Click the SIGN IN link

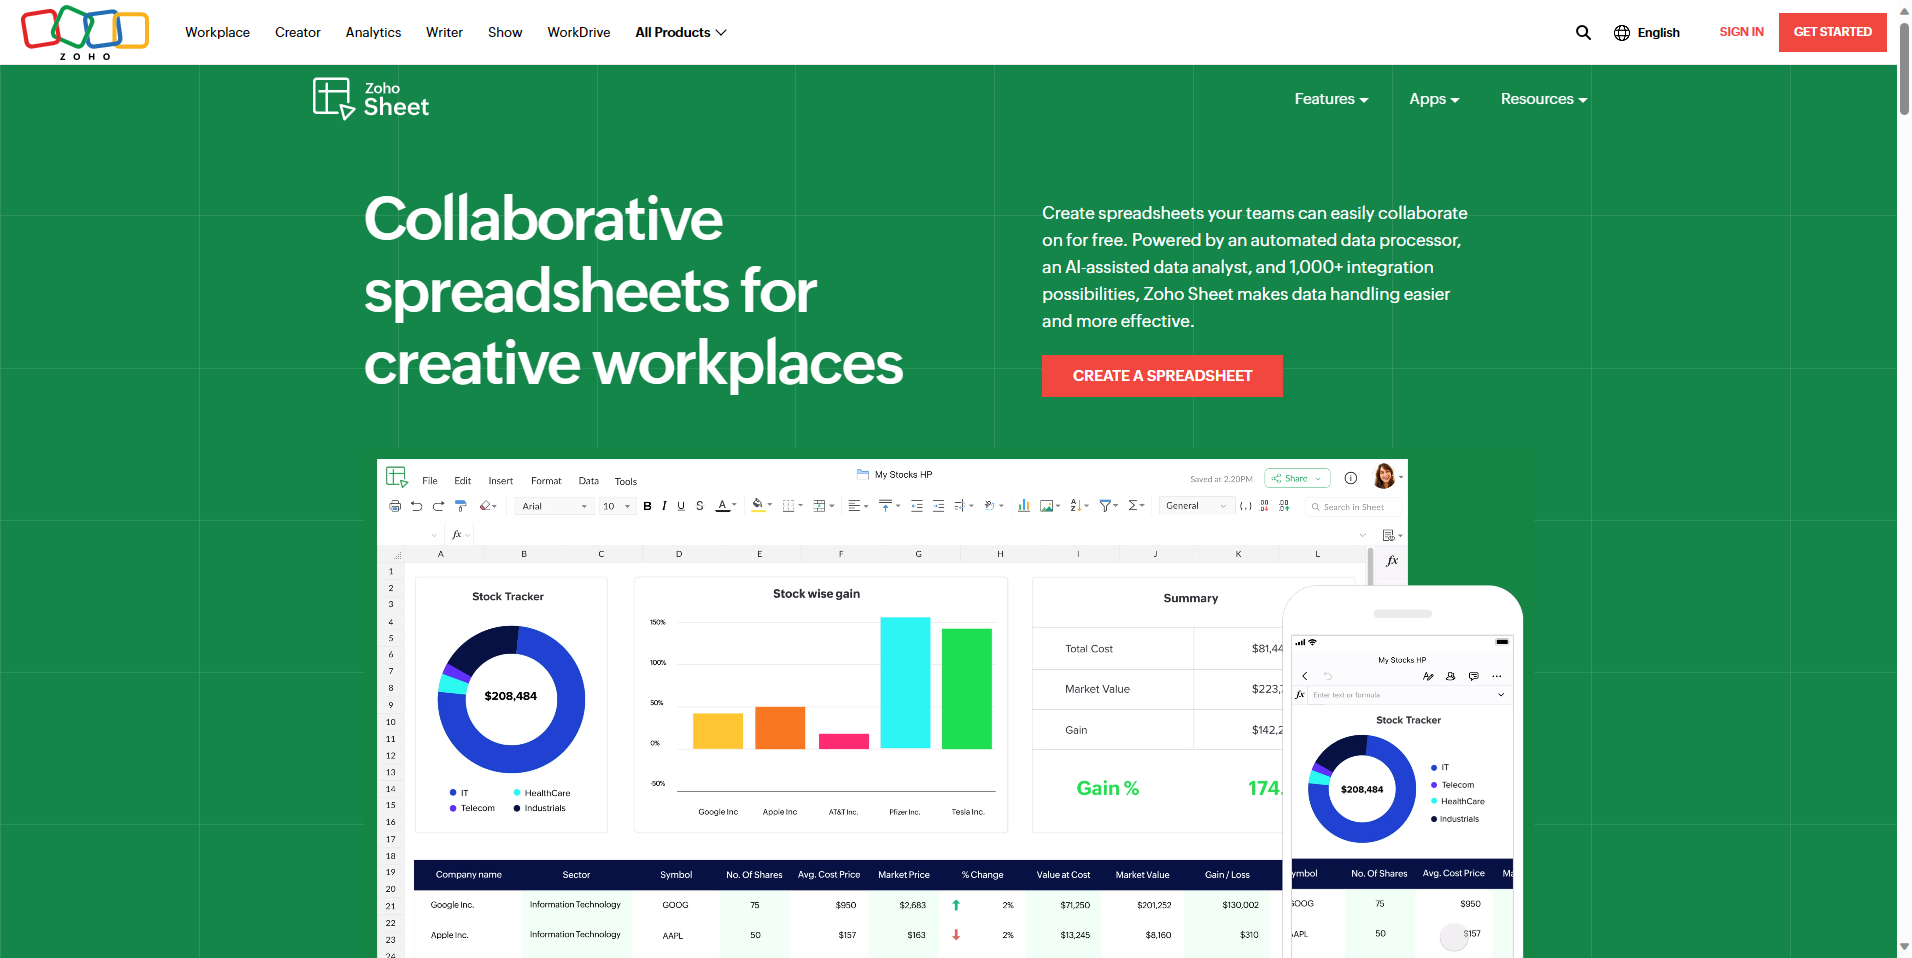(1741, 32)
